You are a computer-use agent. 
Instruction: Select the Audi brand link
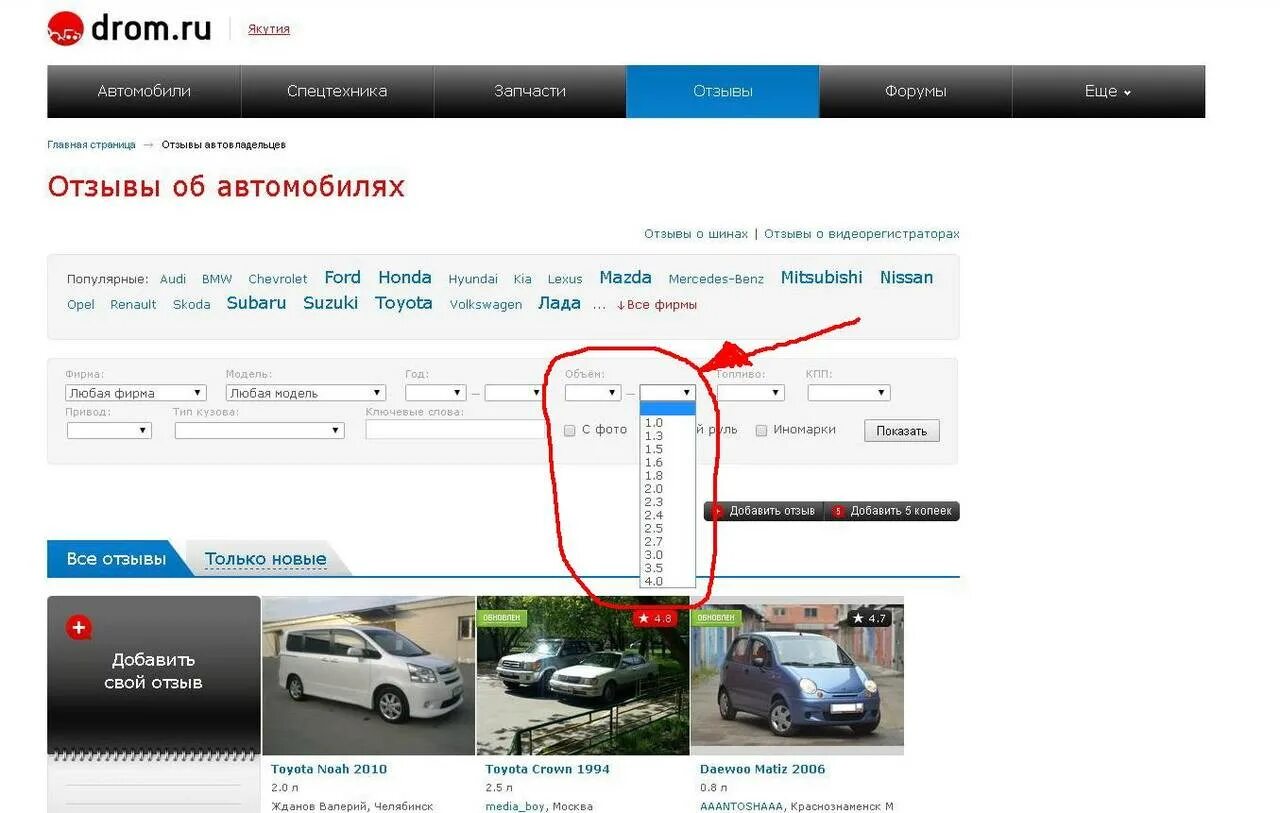(173, 280)
